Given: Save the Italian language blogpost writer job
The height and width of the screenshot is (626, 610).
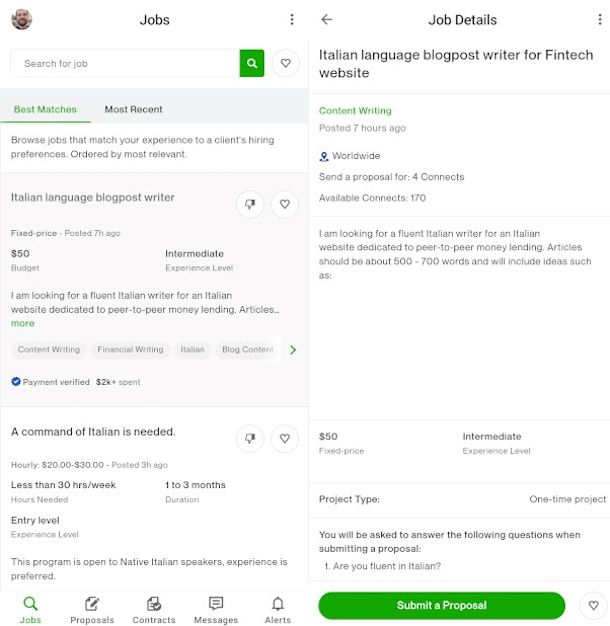Looking at the screenshot, I should pos(285,205).
